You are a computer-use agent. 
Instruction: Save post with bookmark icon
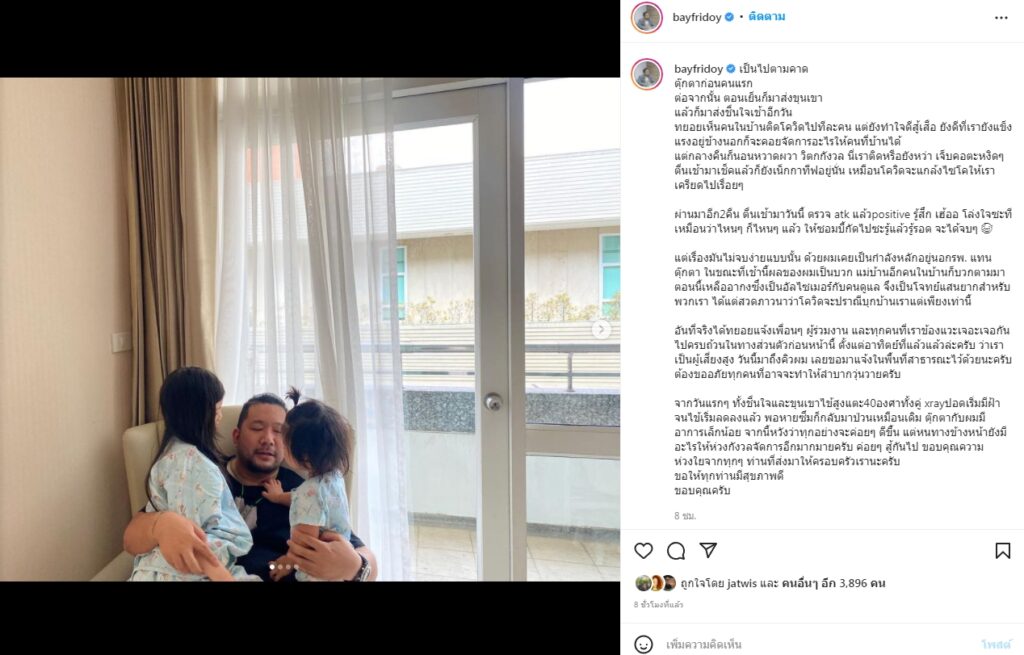click(1002, 551)
